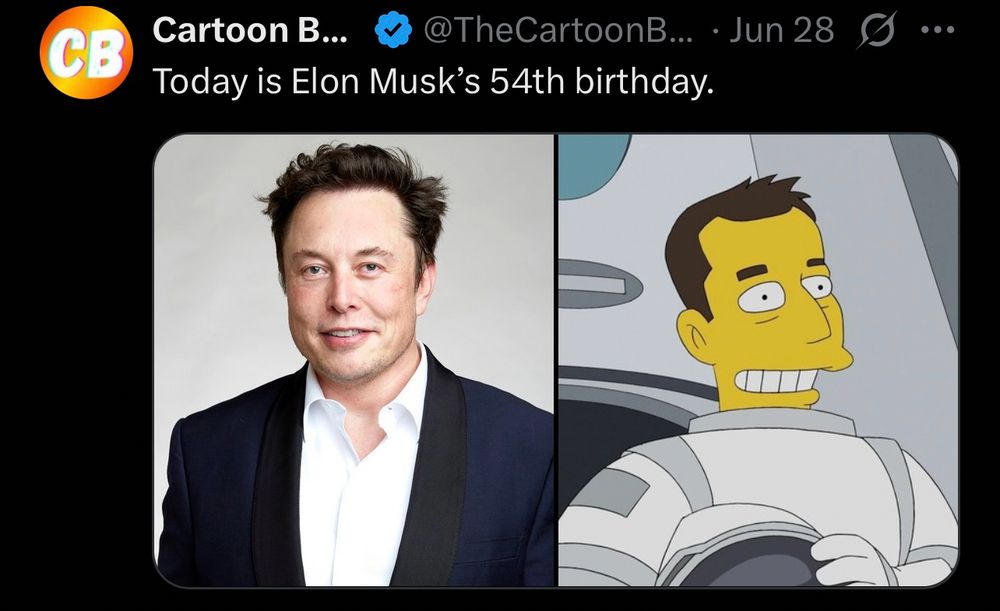This screenshot has height=611, width=1000.
Task: Open the @TheCartoonB... handle link
Action: click(557, 30)
